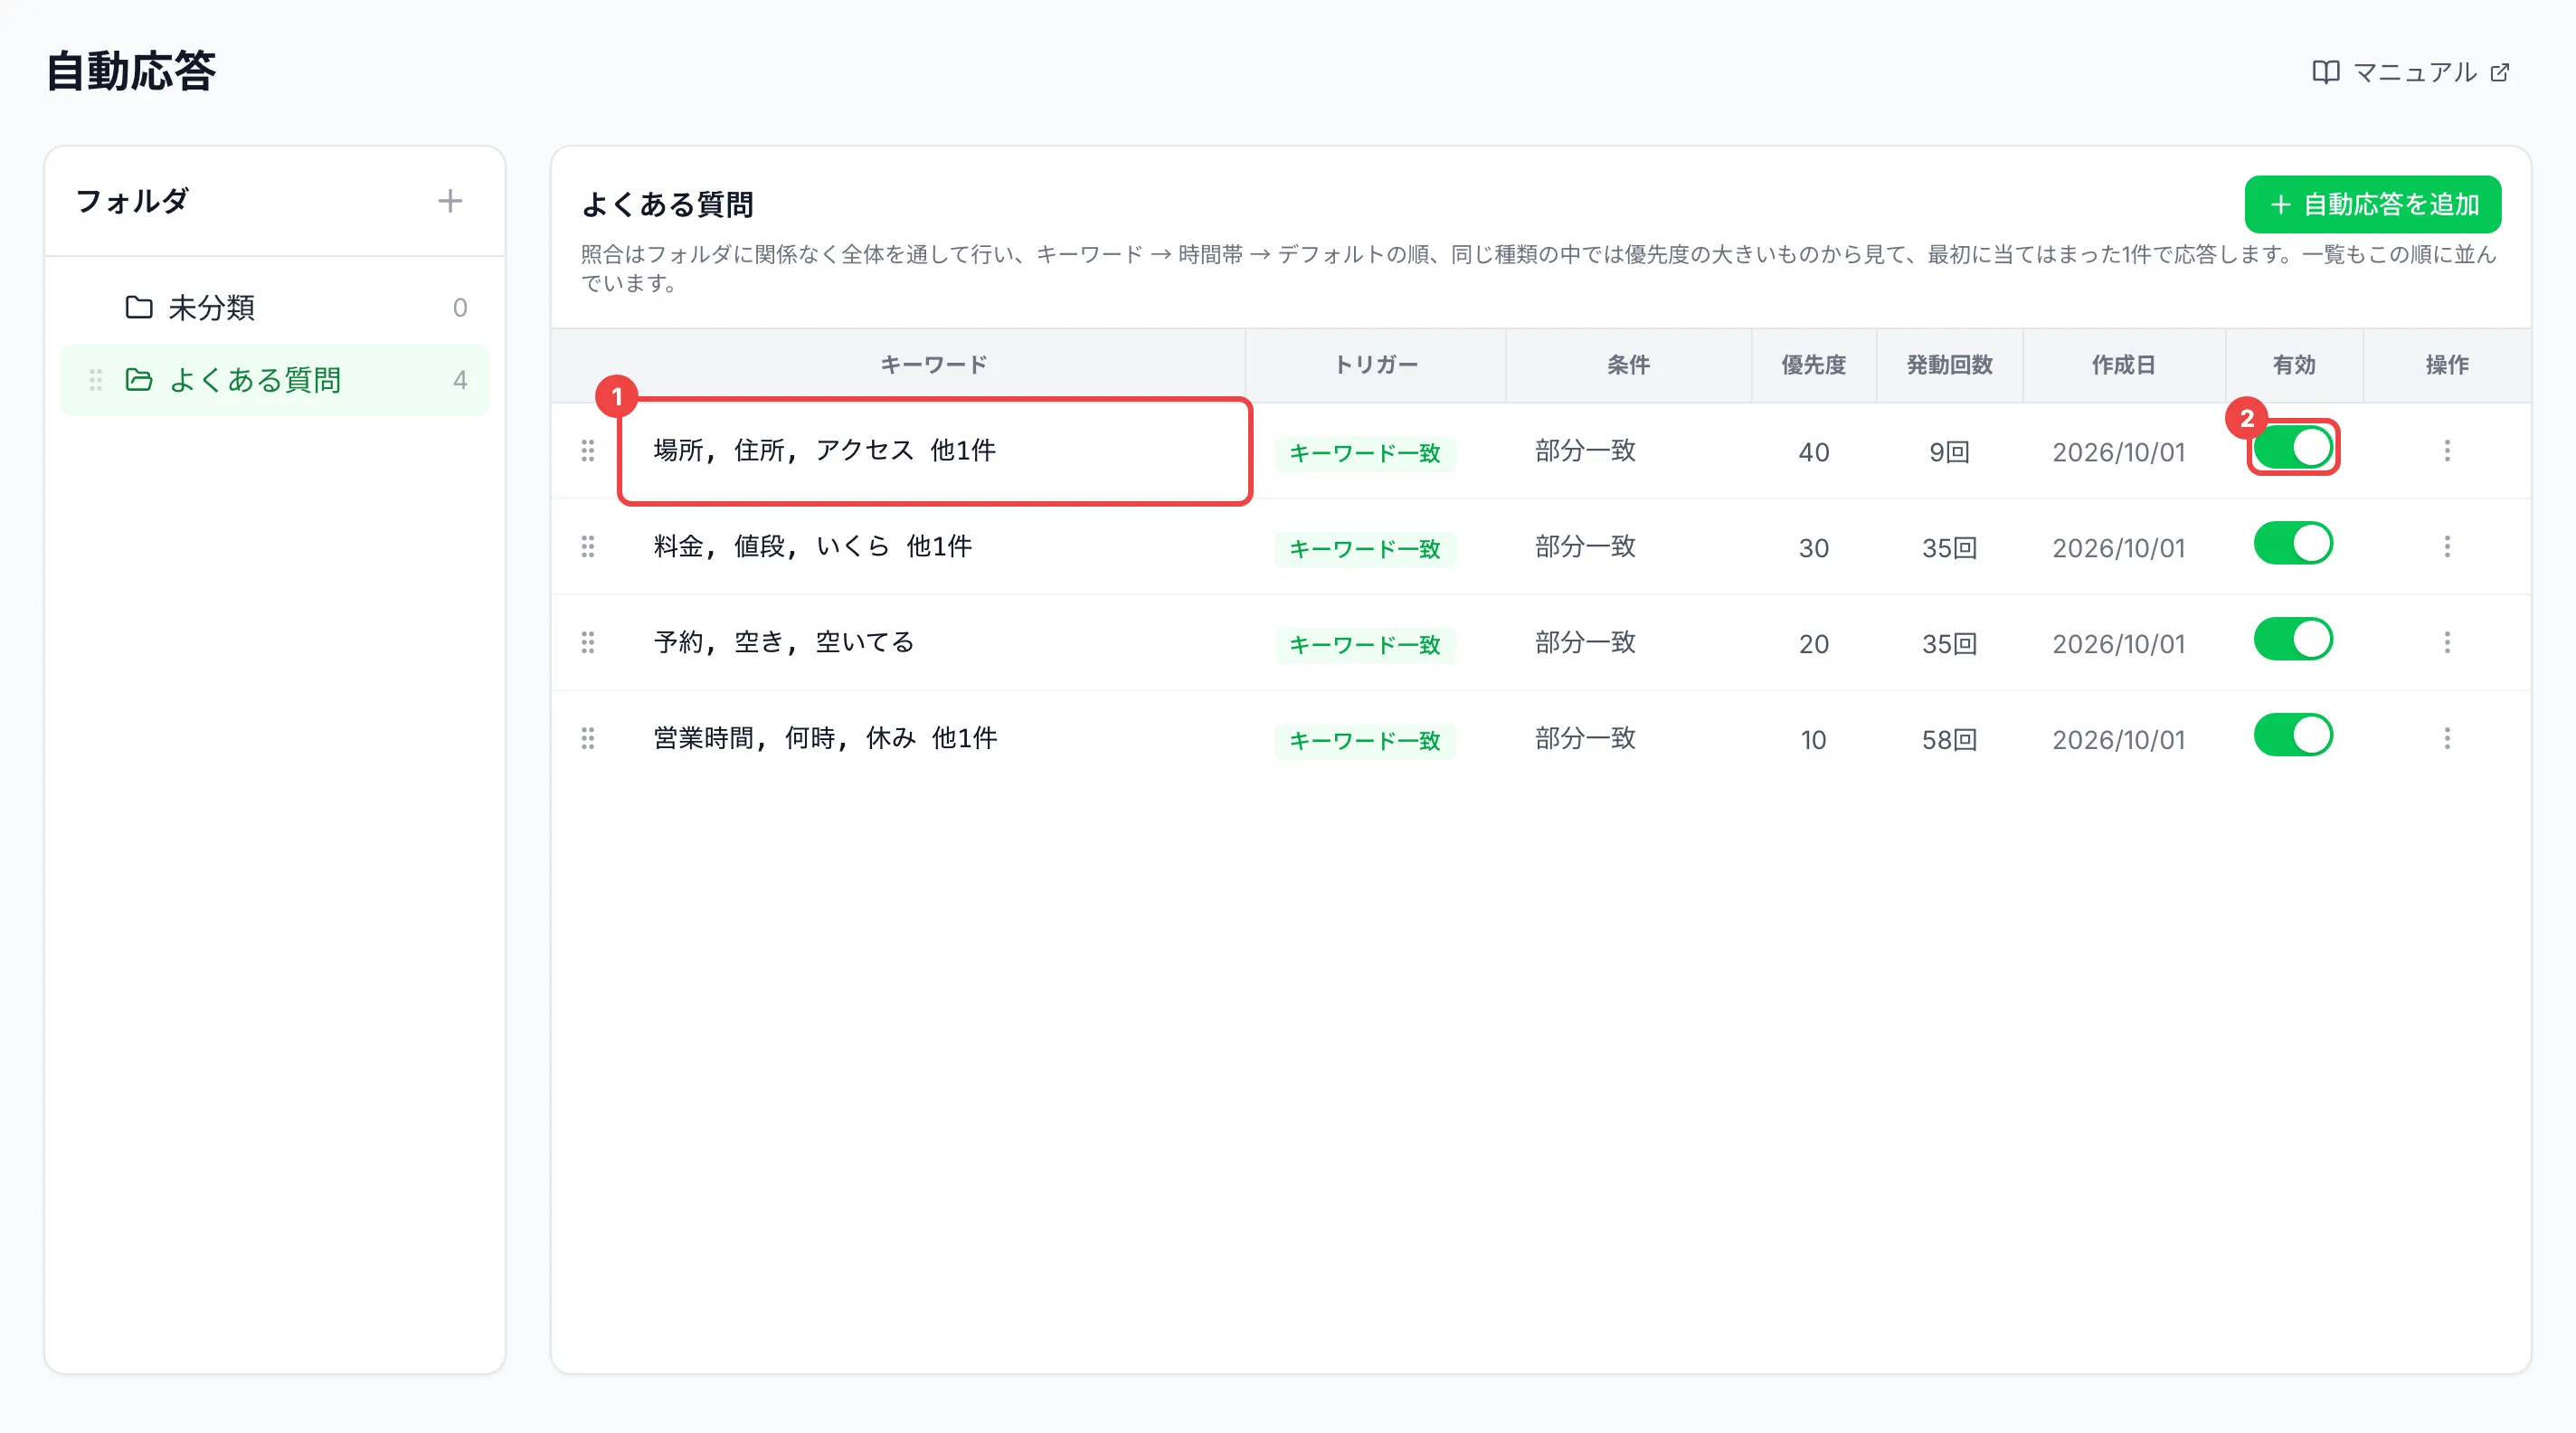Viewport: 2576px width, 1433px height.
Task: Click the 作成日 column header
Action: pyautogui.click(x=2124, y=365)
